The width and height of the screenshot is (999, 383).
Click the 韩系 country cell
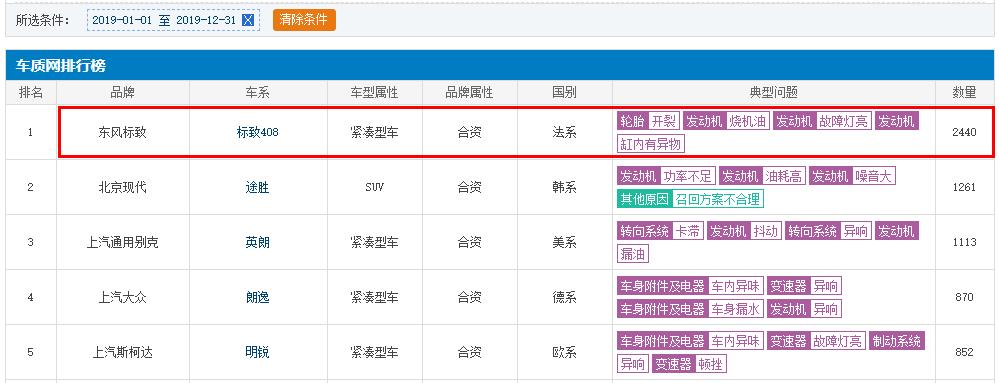pyautogui.click(x=564, y=187)
